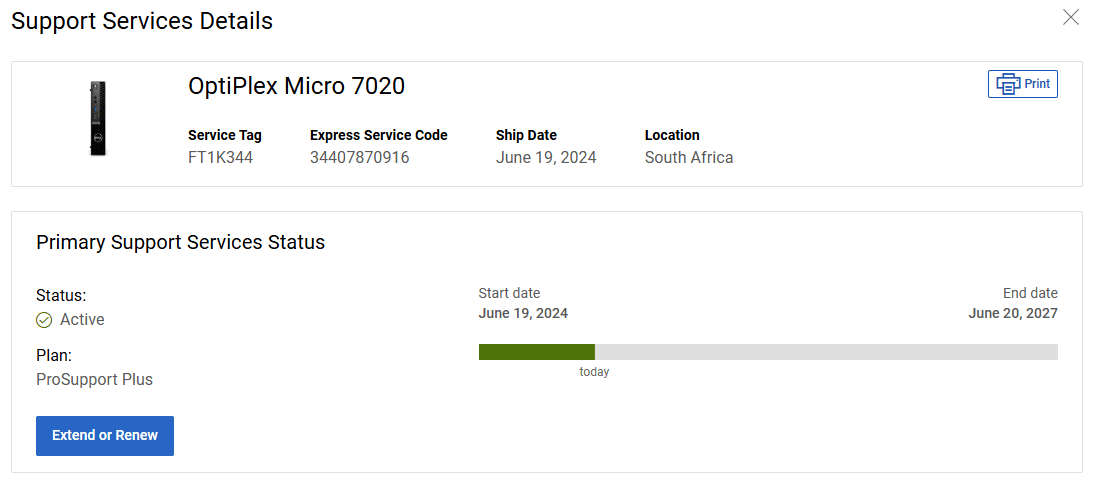Select the service tag FT1K344
The image size is (1097, 483).
(220, 157)
